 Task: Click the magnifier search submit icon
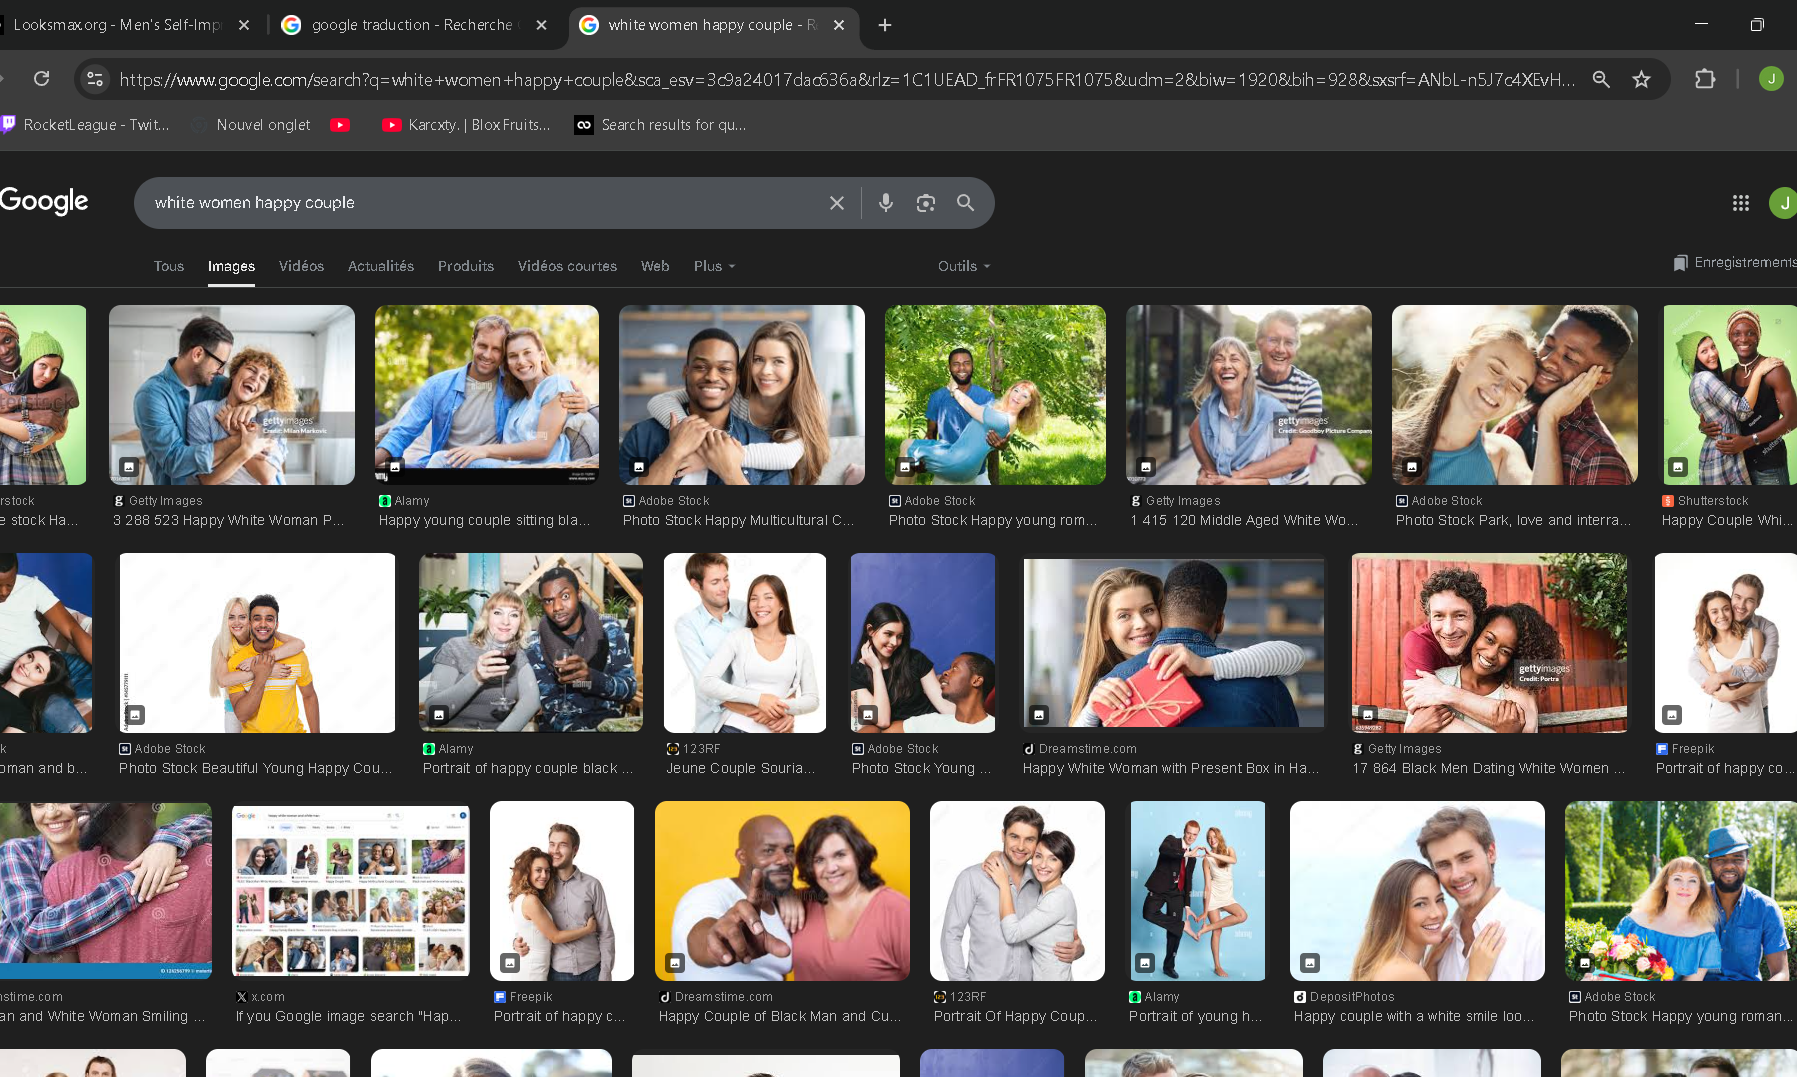[965, 203]
